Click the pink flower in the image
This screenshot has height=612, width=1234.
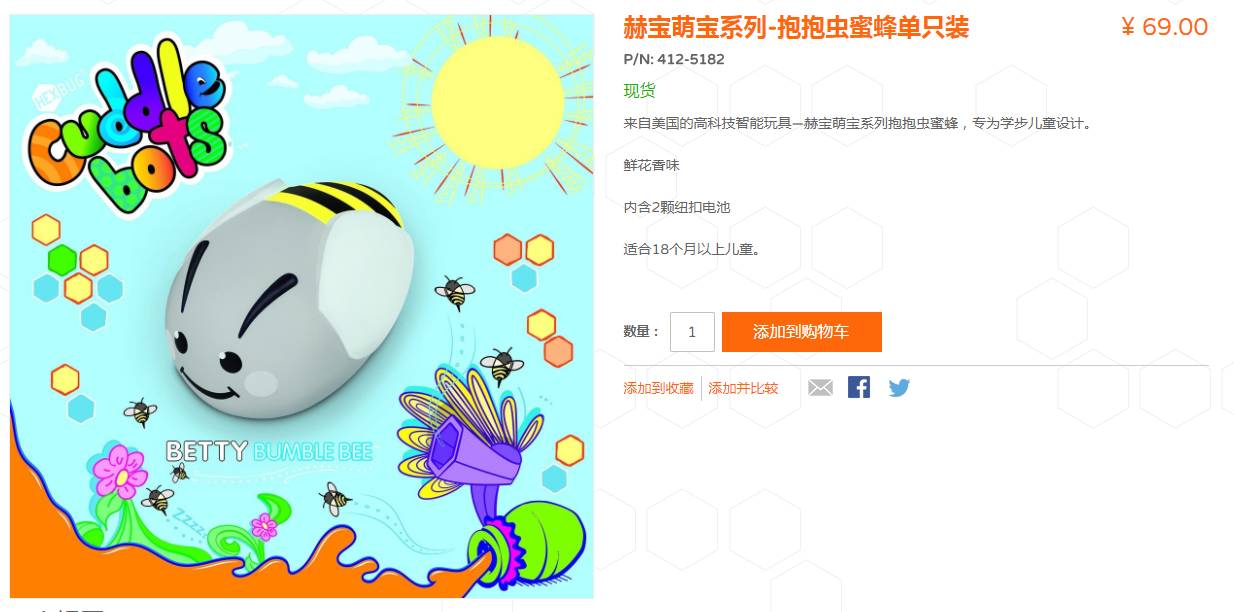122,472
